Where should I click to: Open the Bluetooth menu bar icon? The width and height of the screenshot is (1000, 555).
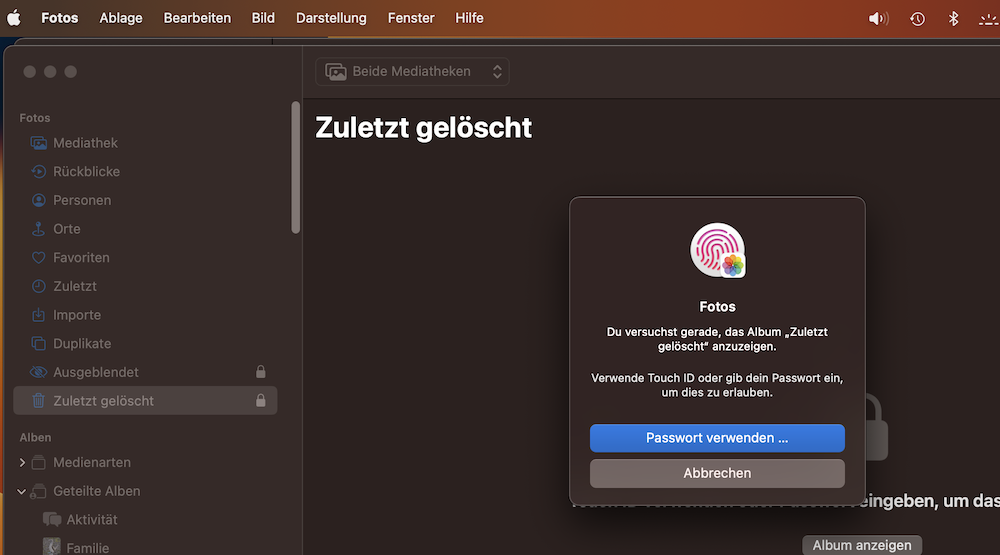pyautogui.click(x=953, y=18)
